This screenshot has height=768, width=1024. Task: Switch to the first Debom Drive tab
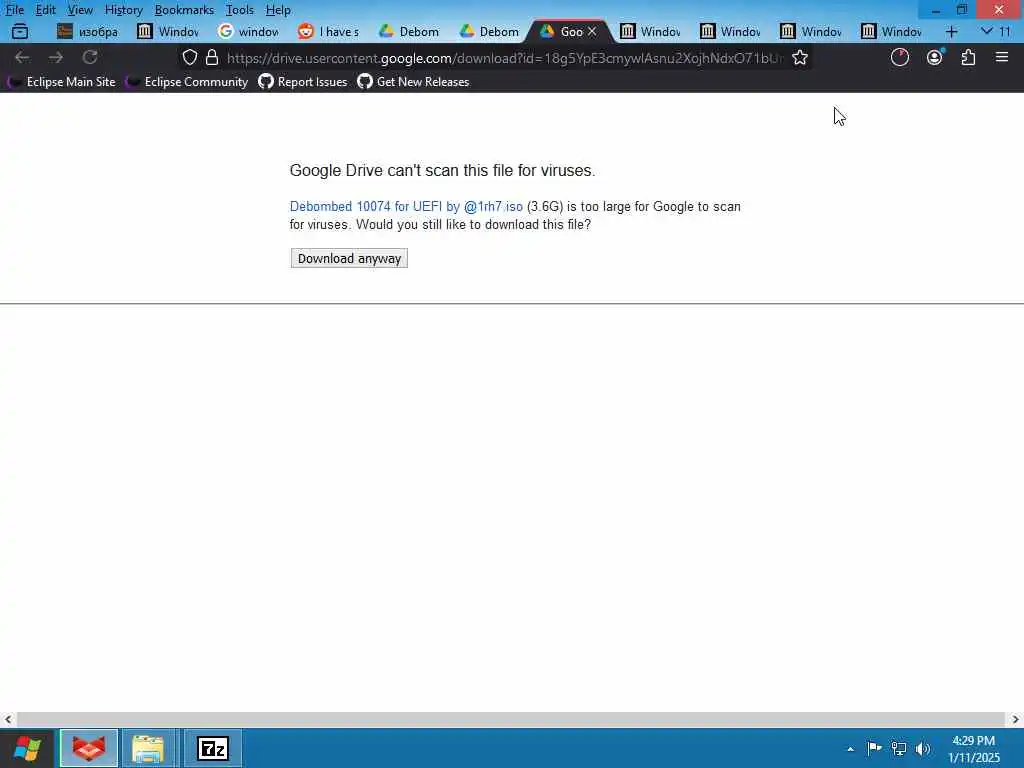click(409, 31)
